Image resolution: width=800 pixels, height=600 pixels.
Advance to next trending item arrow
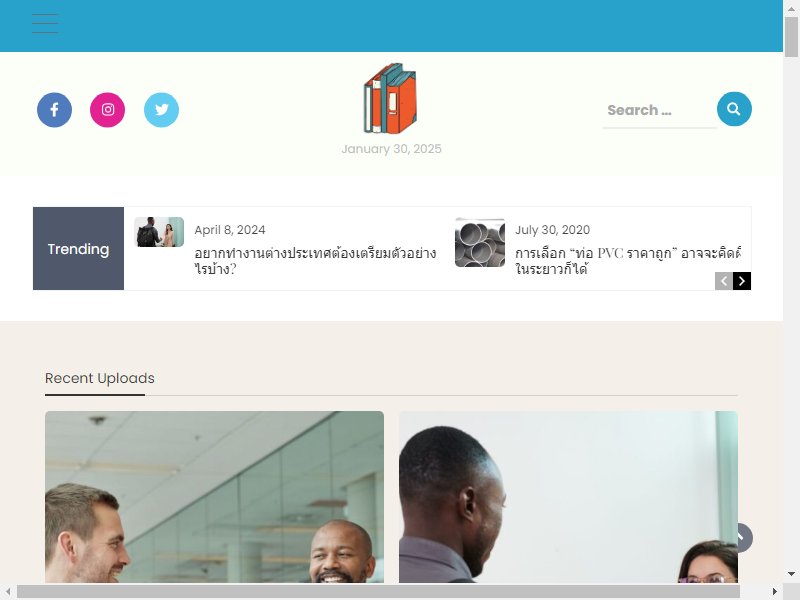(742, 281)
